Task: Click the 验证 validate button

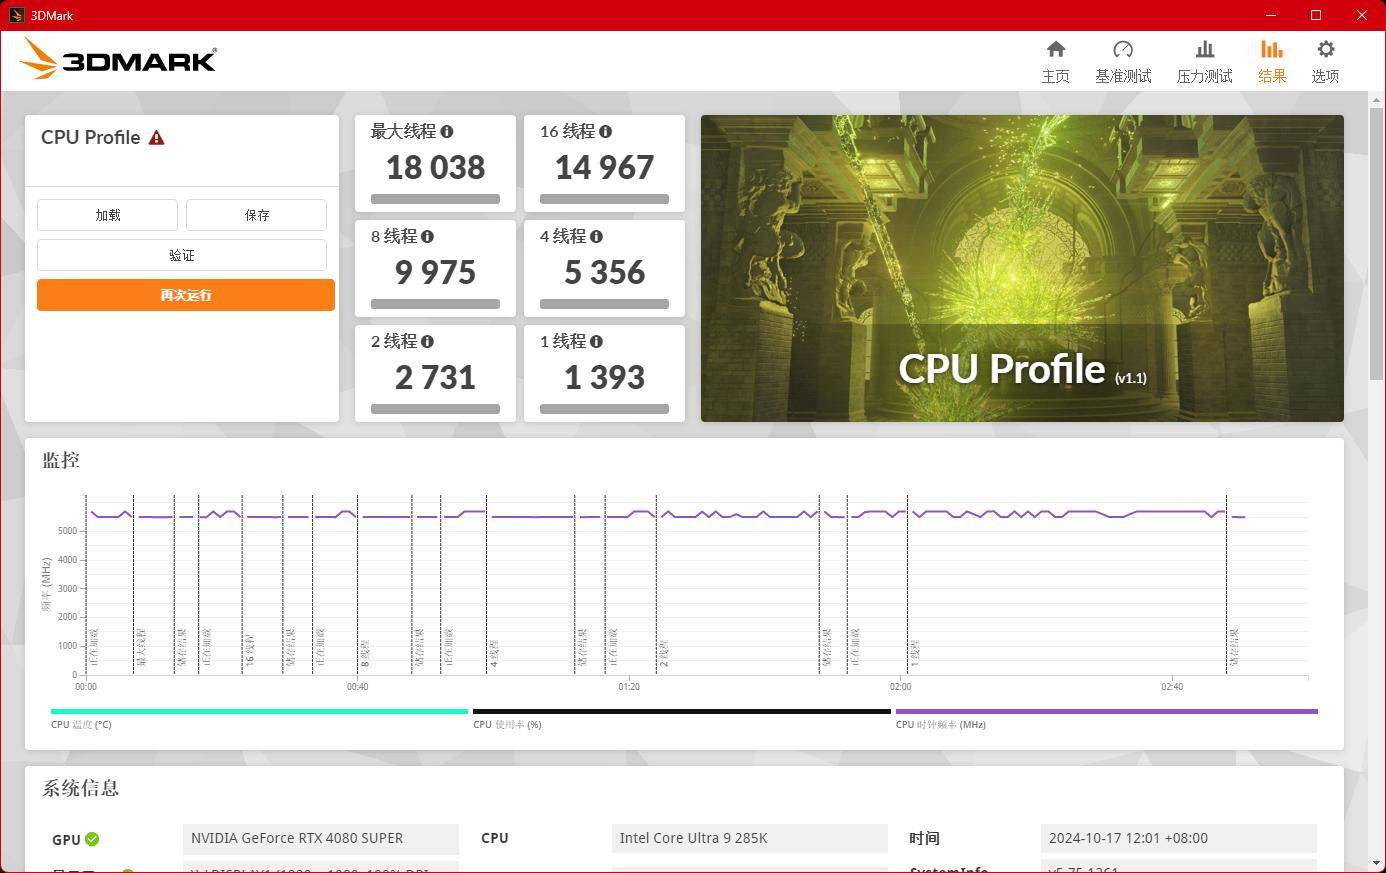Action: pyautogui.click(x=182, y=255)
